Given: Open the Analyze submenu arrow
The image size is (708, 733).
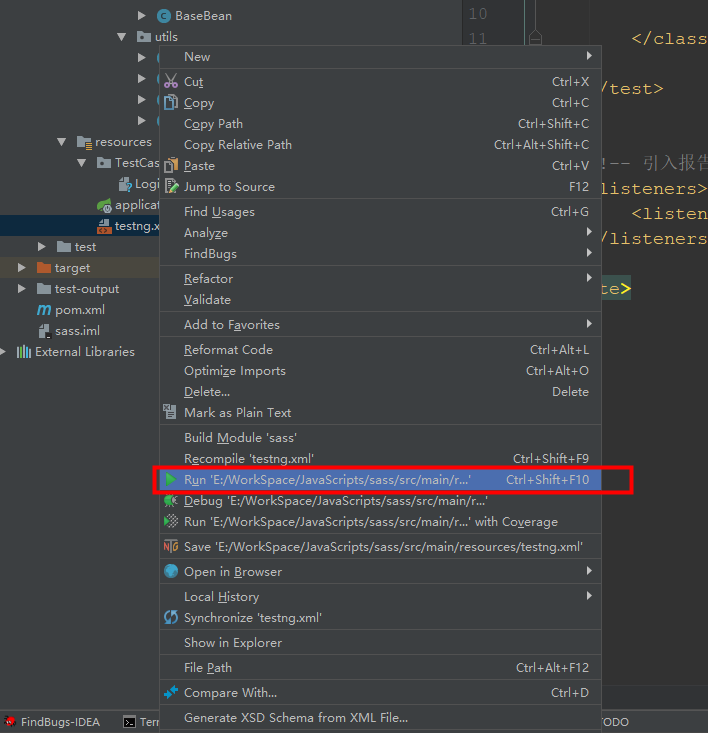Looking at the screenshot, I should tap(589, 232).
